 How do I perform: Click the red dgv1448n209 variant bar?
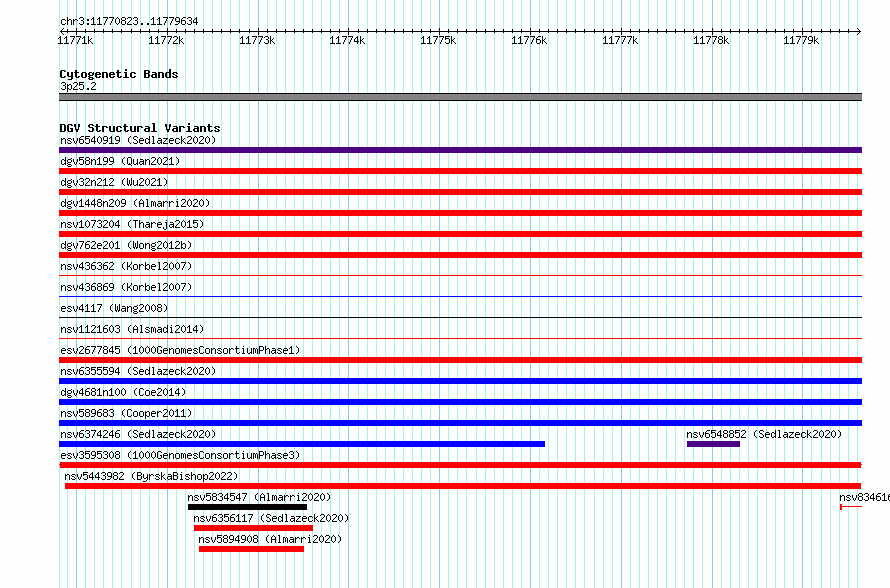pos(460,213)
